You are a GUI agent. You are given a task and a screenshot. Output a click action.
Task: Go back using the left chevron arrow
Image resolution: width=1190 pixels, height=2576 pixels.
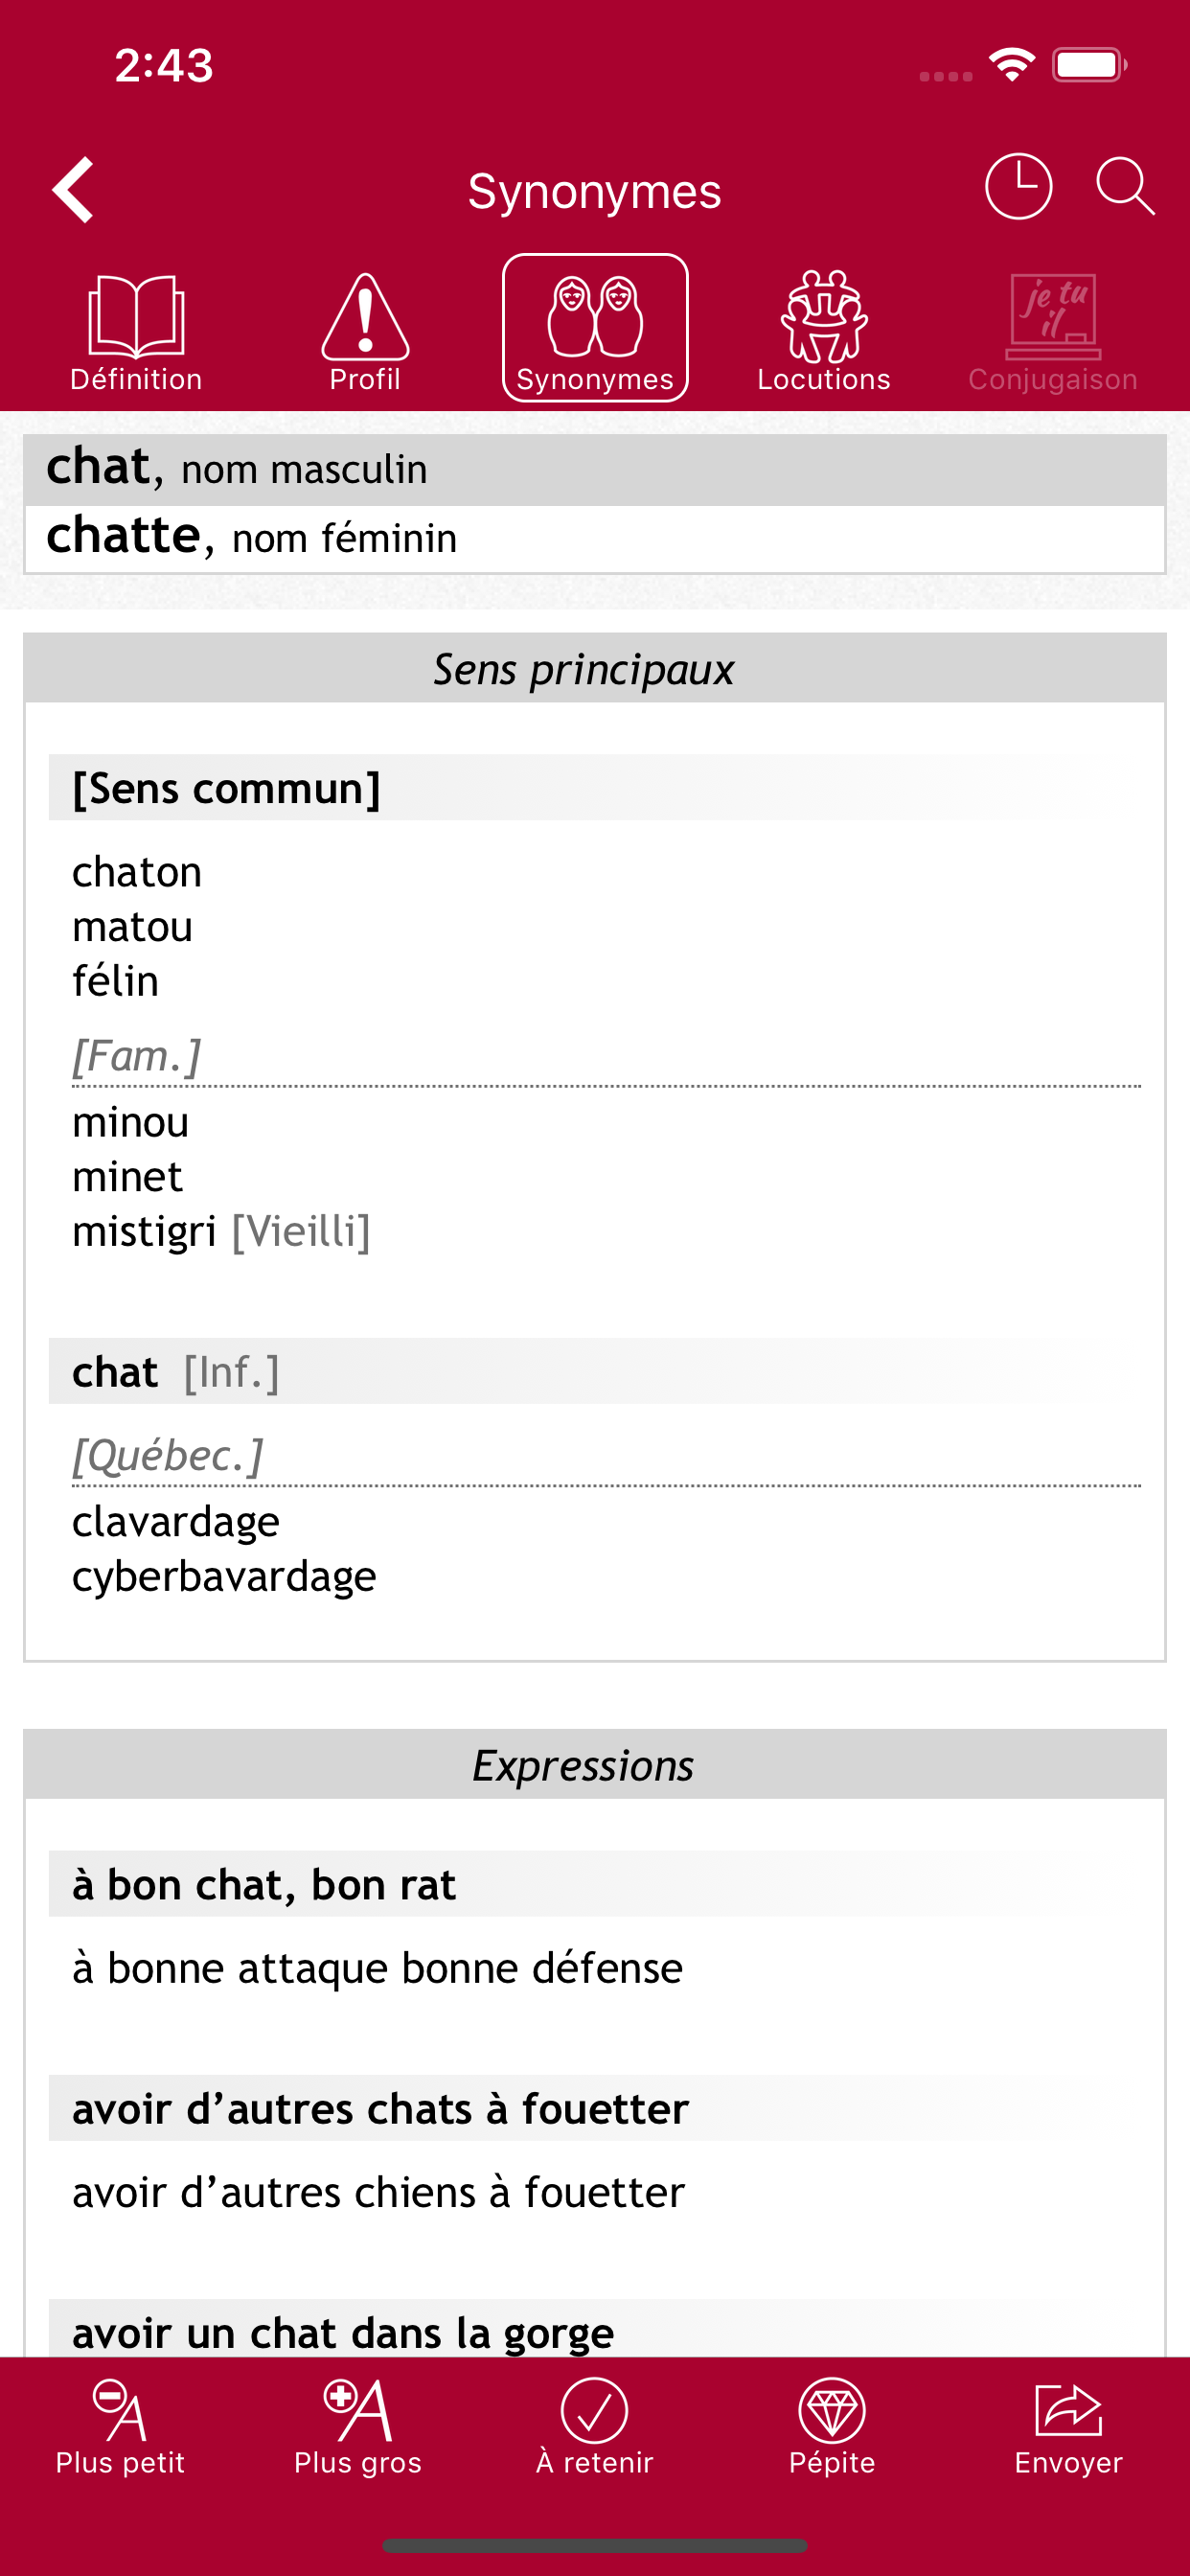coord(73,189)
